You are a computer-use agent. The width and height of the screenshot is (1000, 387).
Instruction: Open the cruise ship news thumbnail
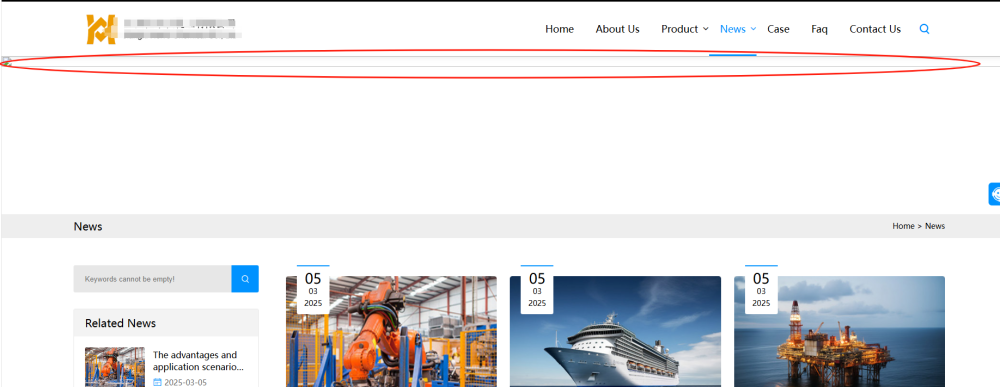point(615,332)
